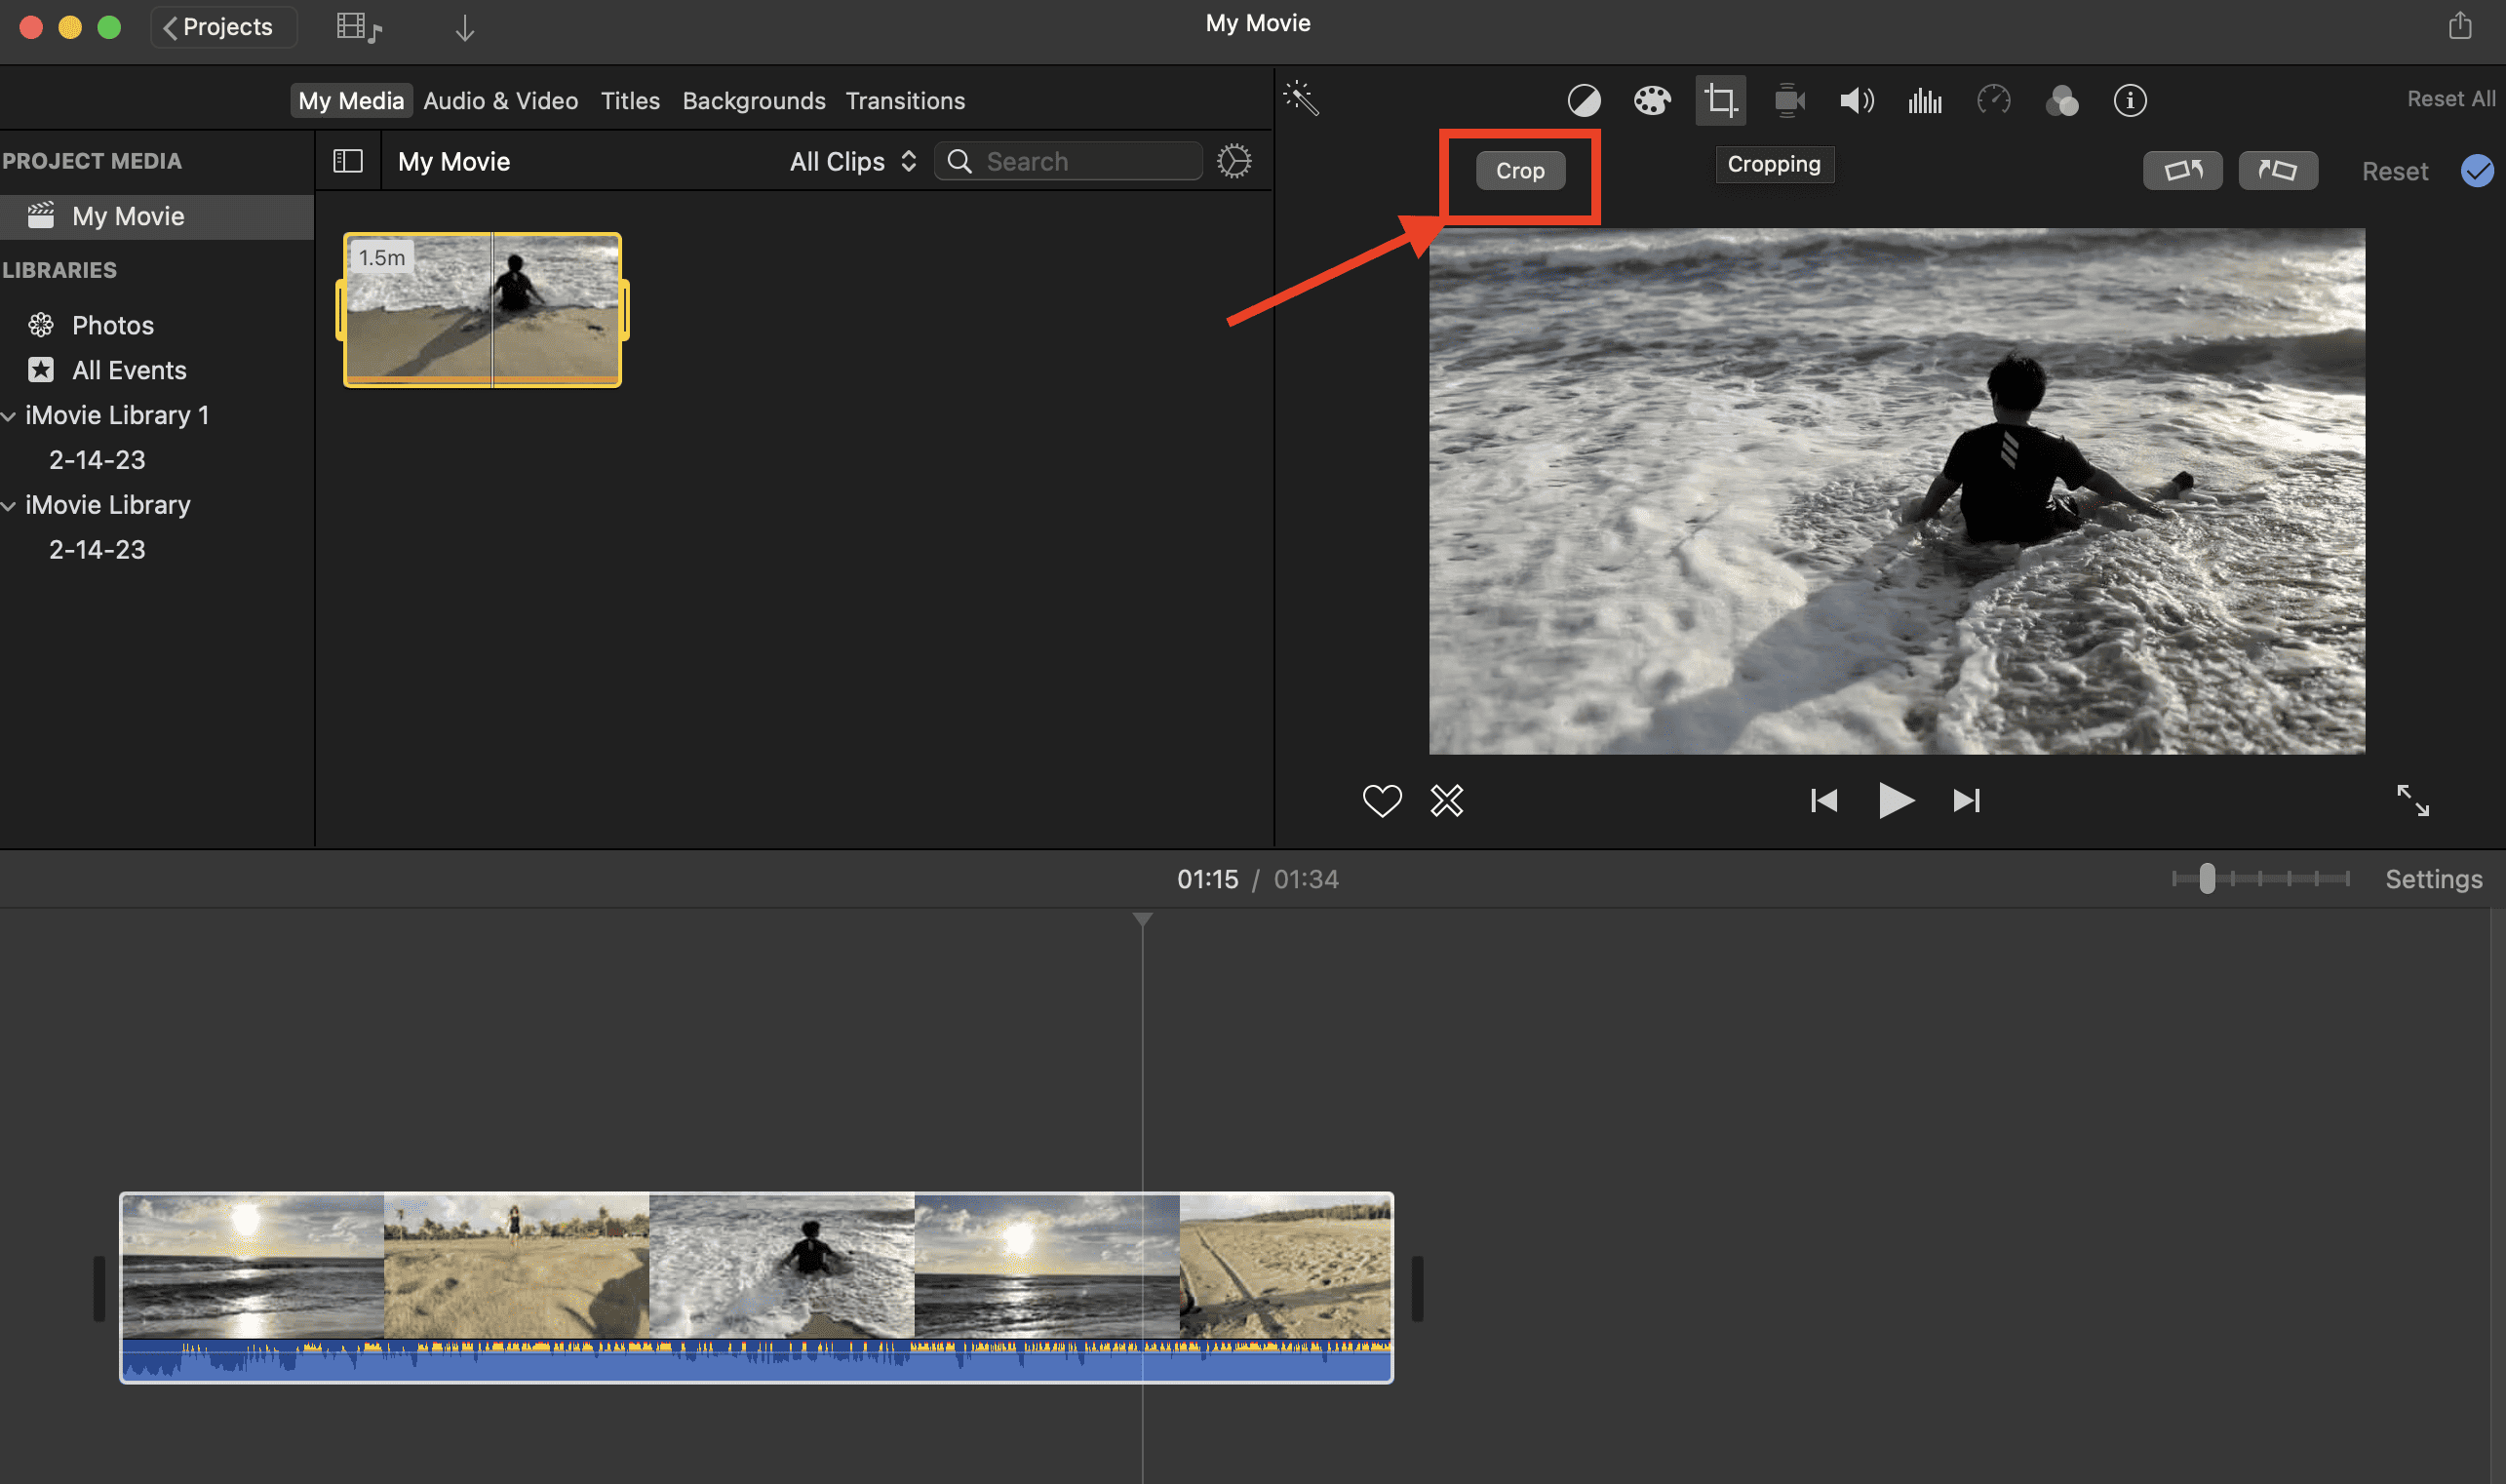2506x1484 pixels.
Task: Collapse the iMovie Library 1 disclosure chevron
Action: point(9,416)
